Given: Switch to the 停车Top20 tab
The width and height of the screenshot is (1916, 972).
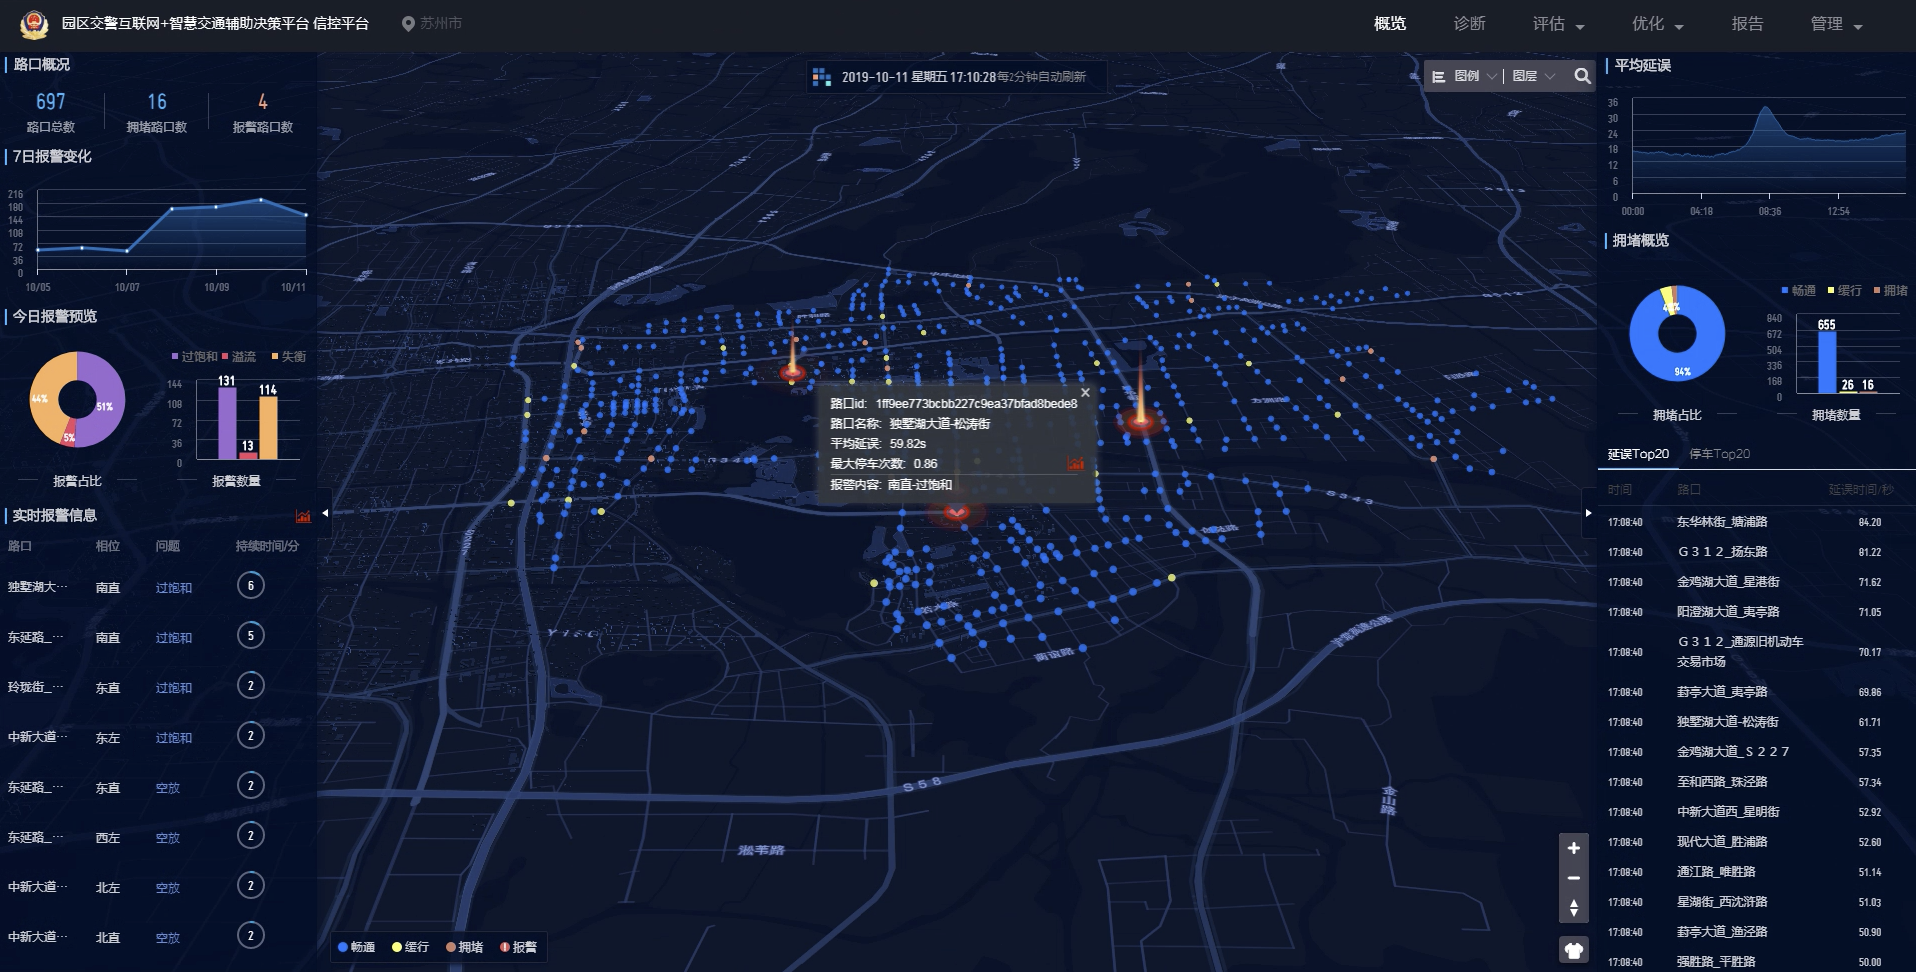Looking at the screenshot, I should tap(1719, 454).
